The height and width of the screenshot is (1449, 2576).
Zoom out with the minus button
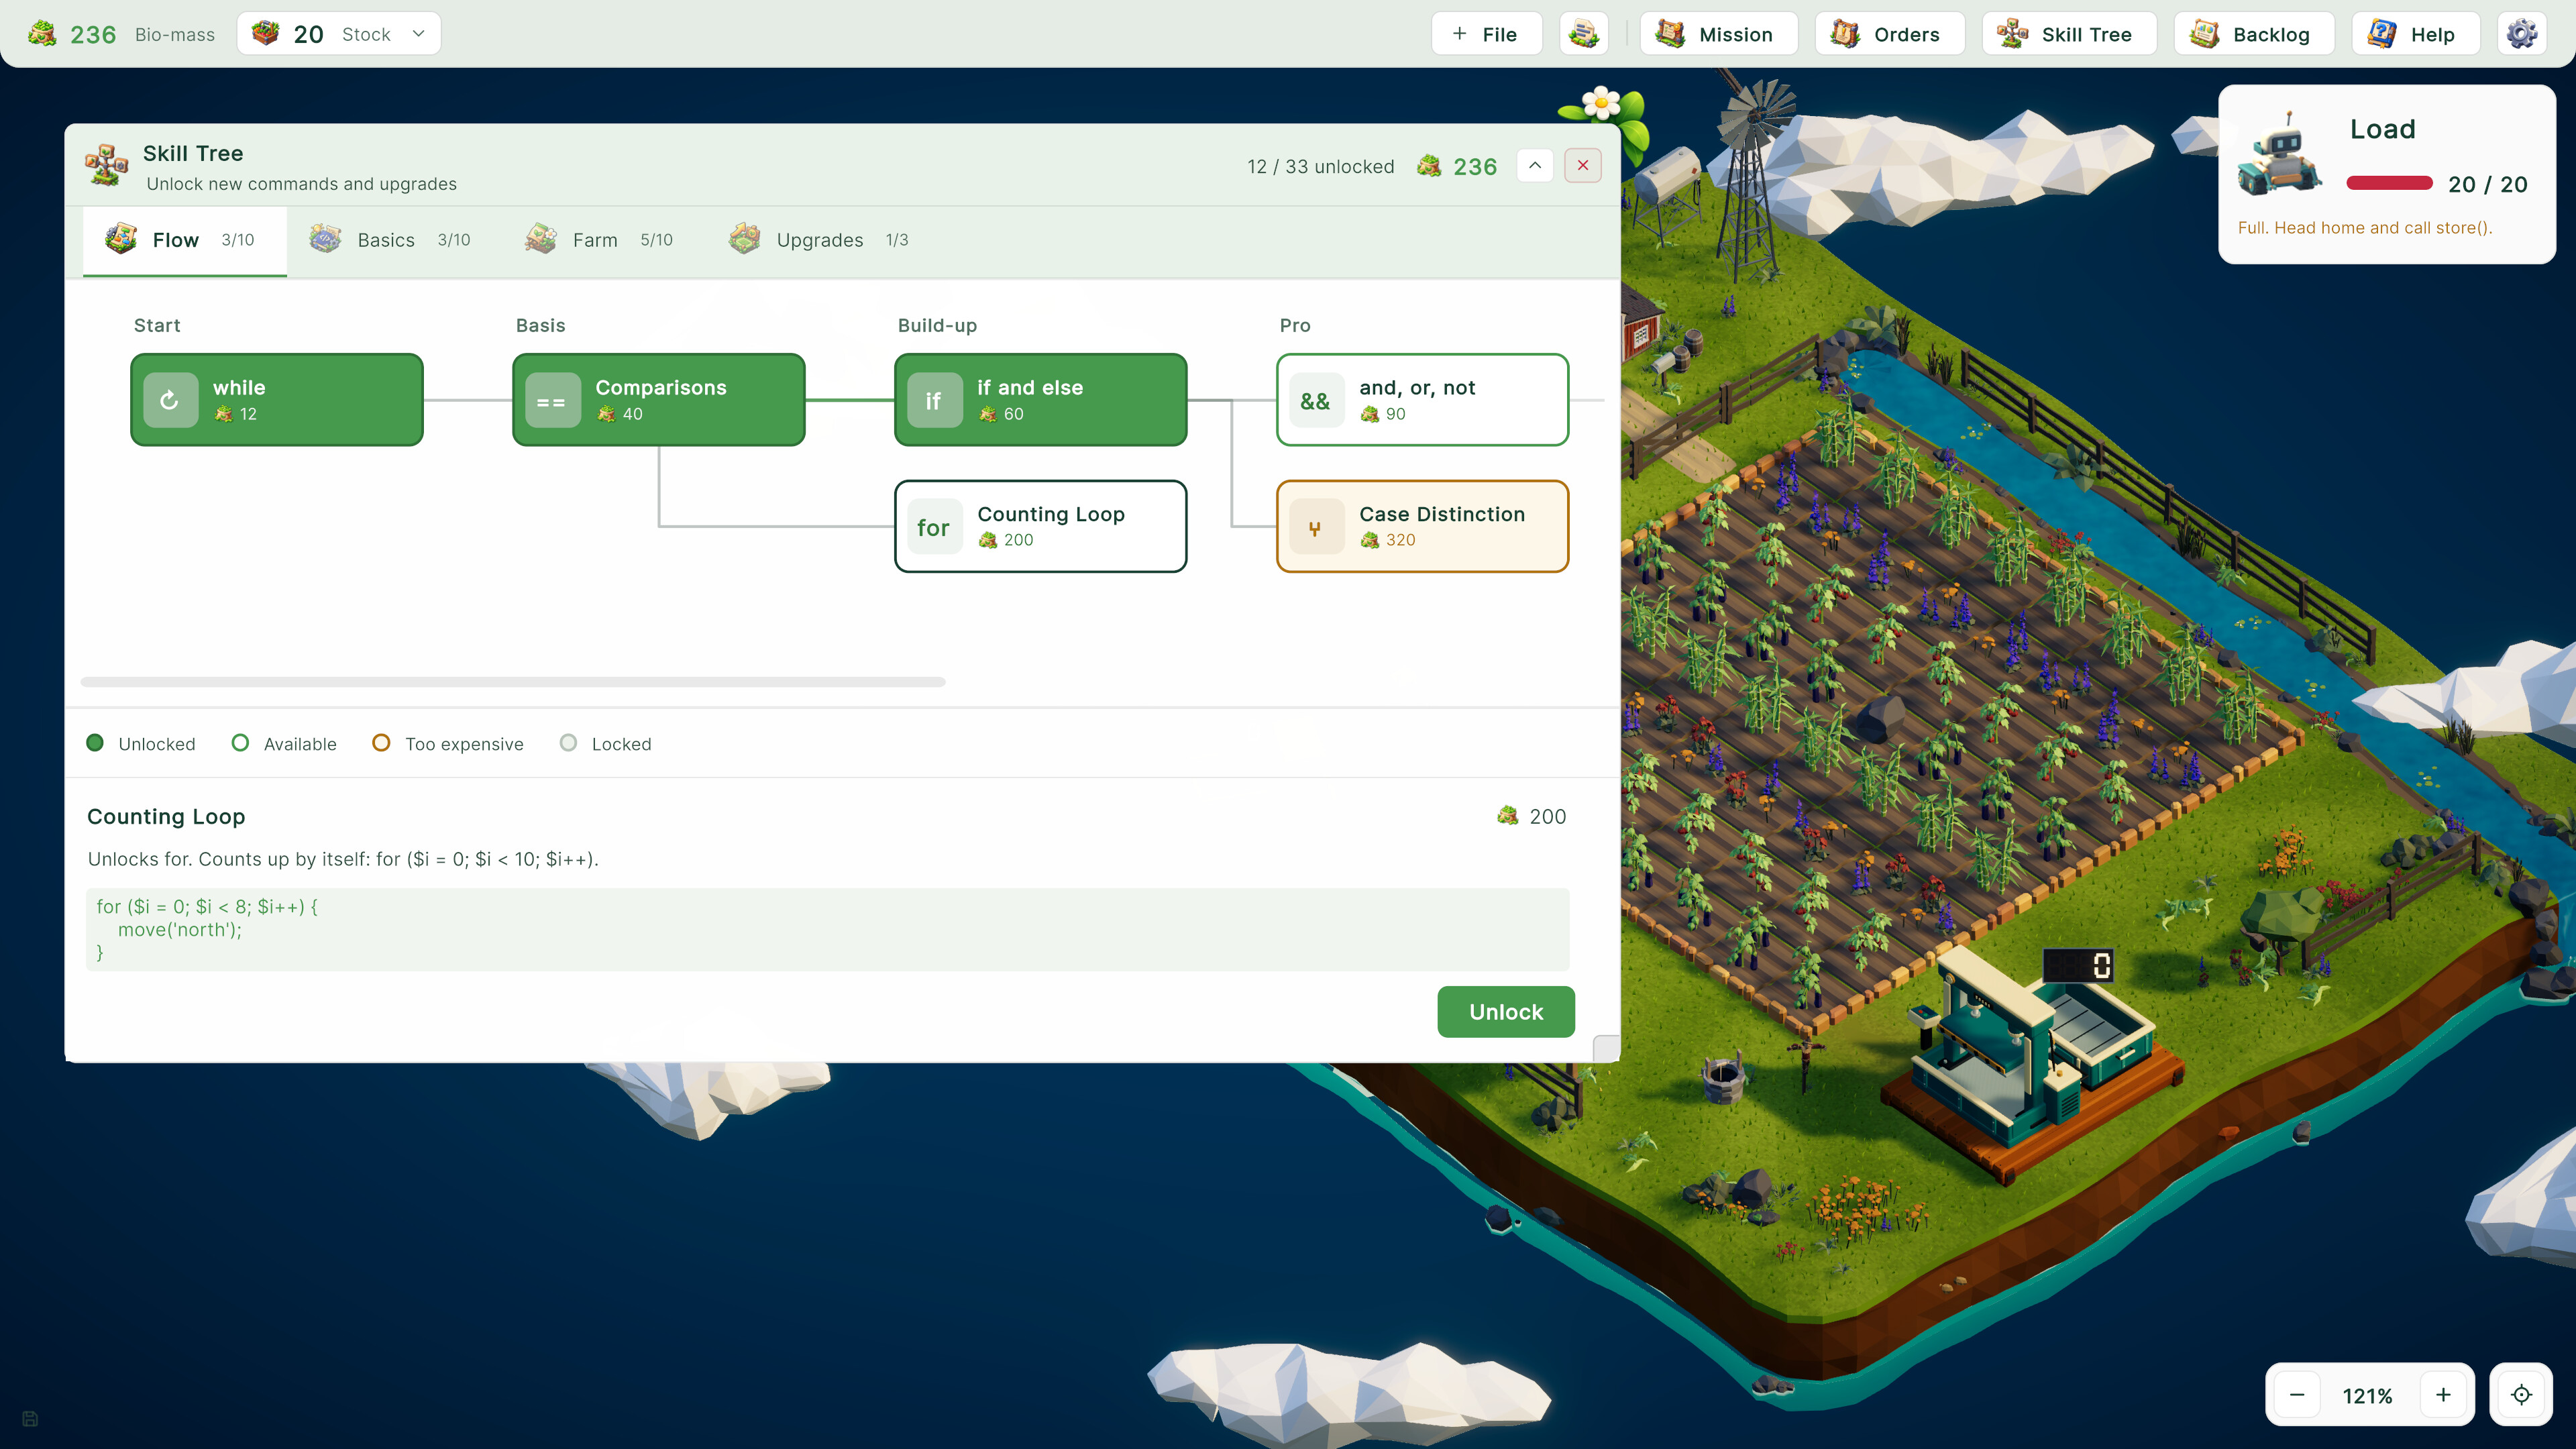coord(2297,1394)
